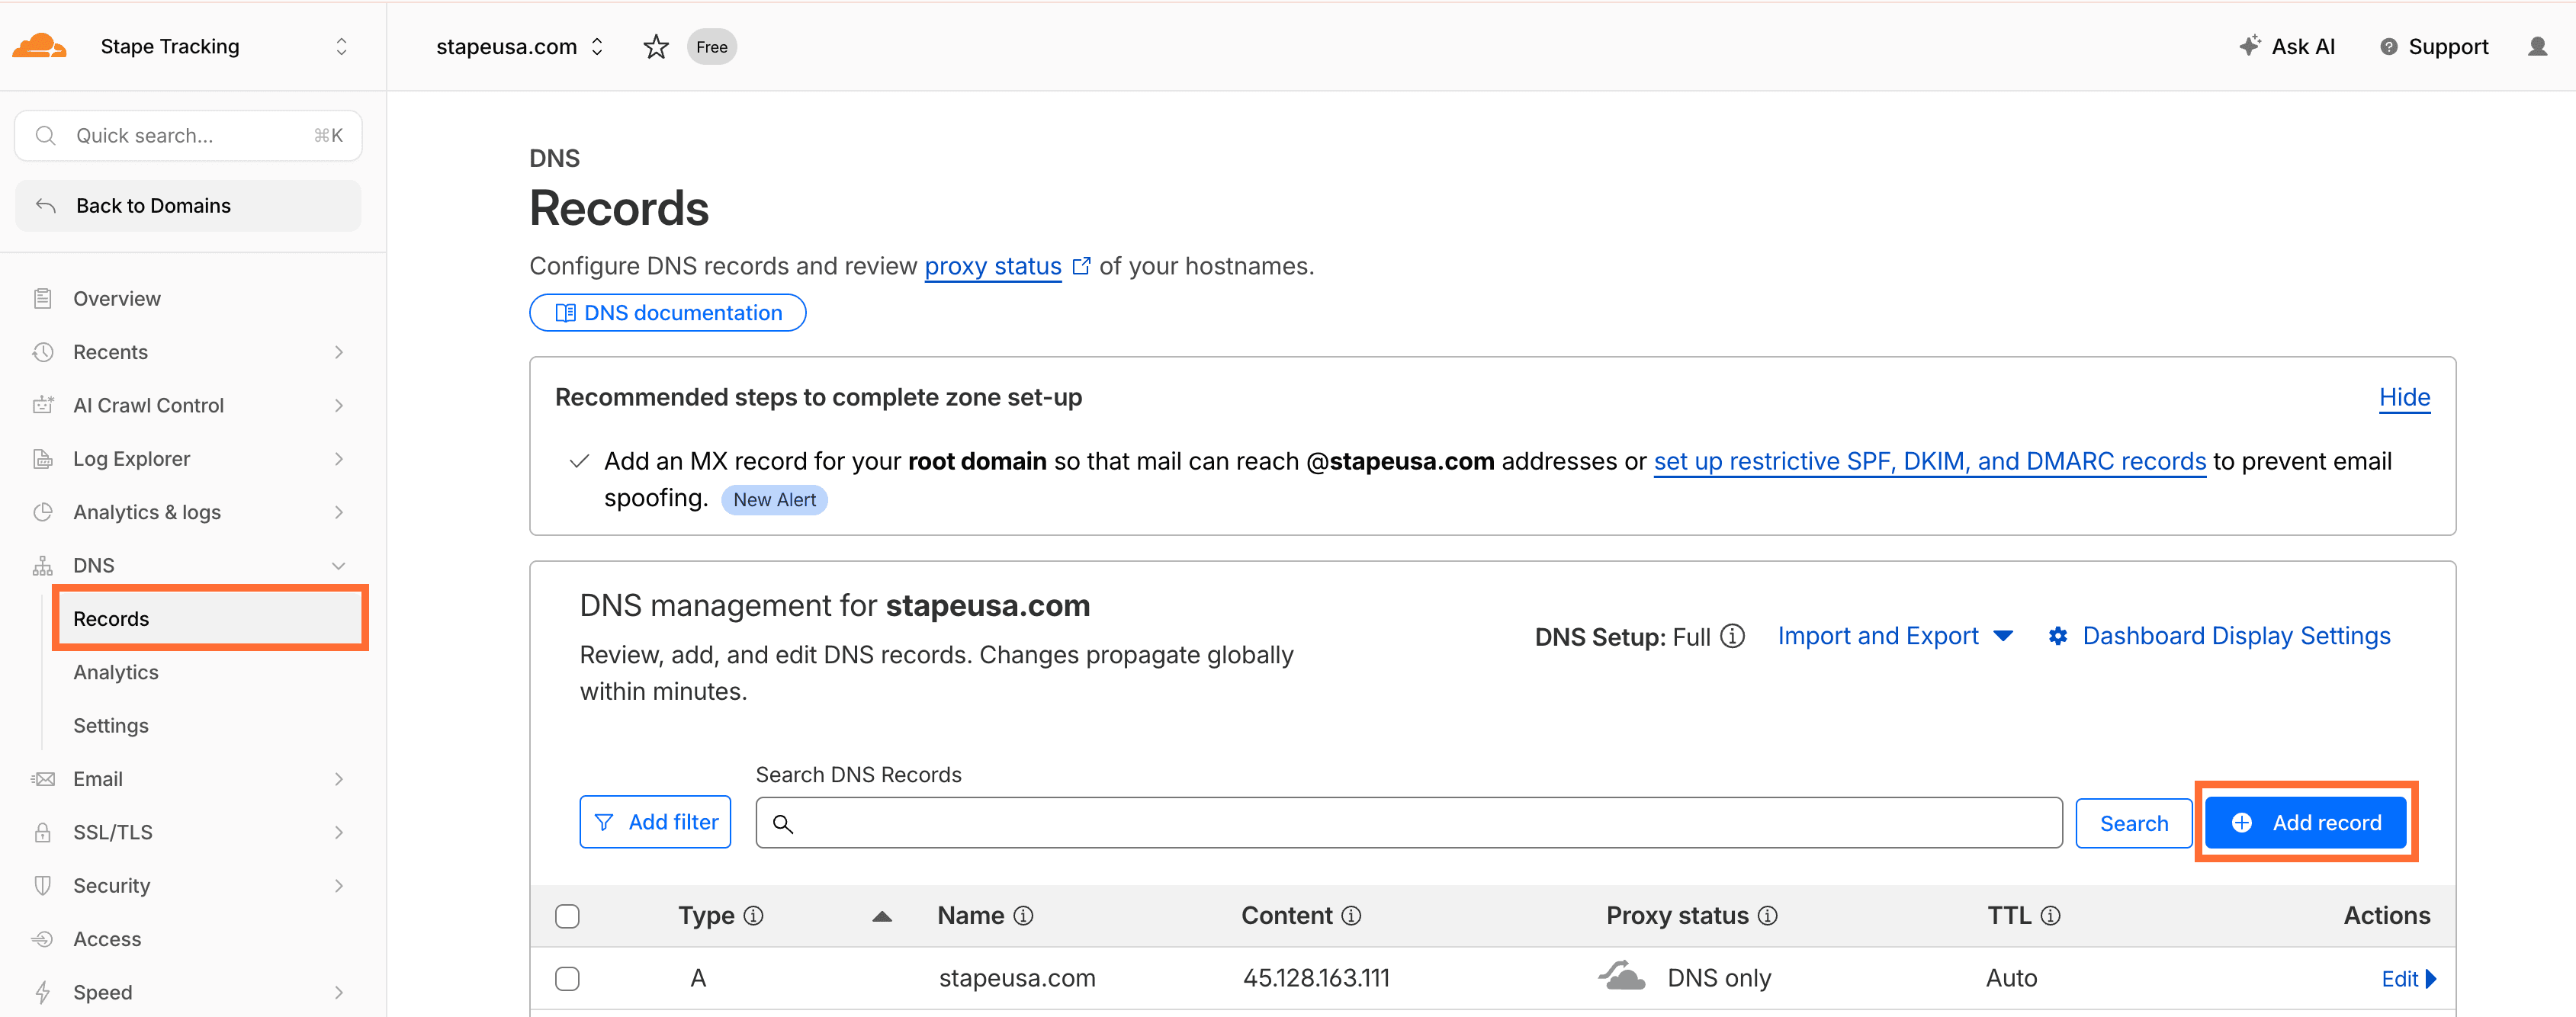This screenshot has width=2576, height=1017.
Task: Open AI Crawl Control
Action: click(x=148, y=405)
